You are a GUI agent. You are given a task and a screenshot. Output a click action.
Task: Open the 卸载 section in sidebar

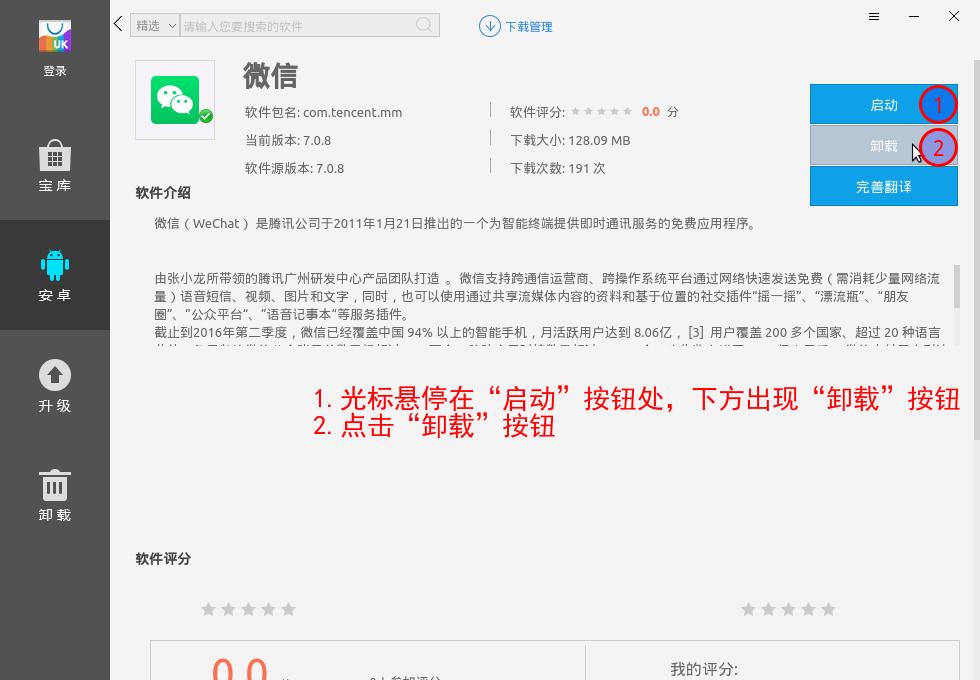(55, 495)
